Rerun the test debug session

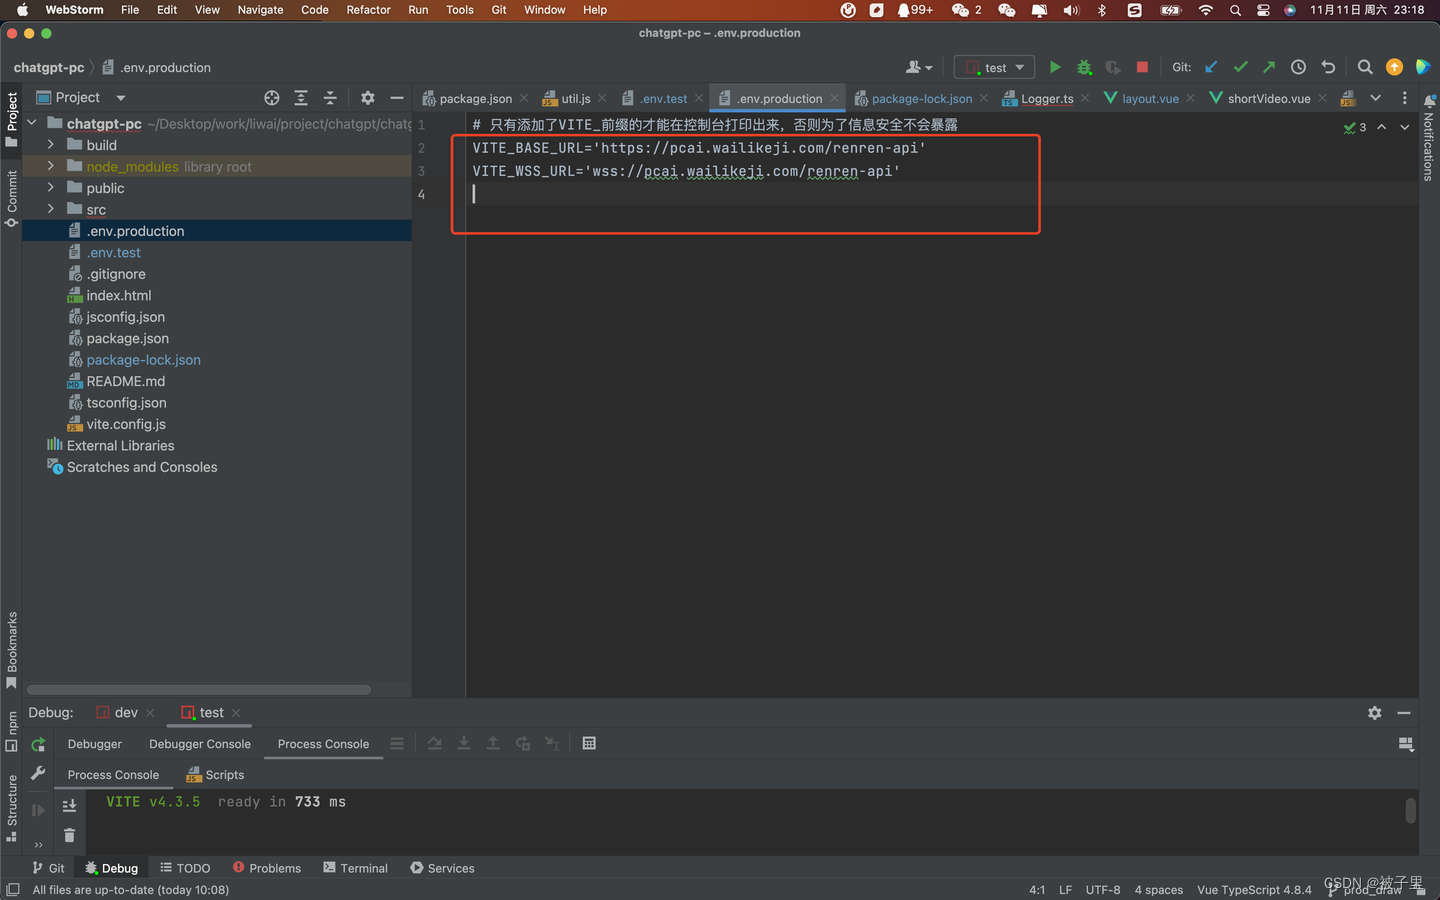[x=38, y=744]
